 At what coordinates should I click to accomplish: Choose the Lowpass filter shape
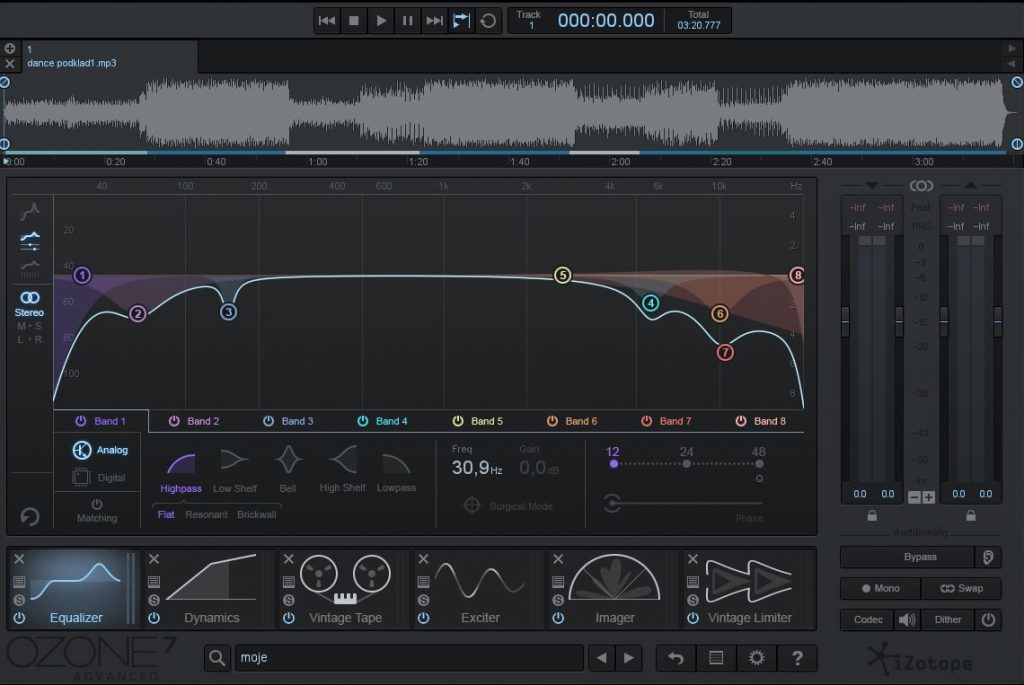(x=396, y=471)
